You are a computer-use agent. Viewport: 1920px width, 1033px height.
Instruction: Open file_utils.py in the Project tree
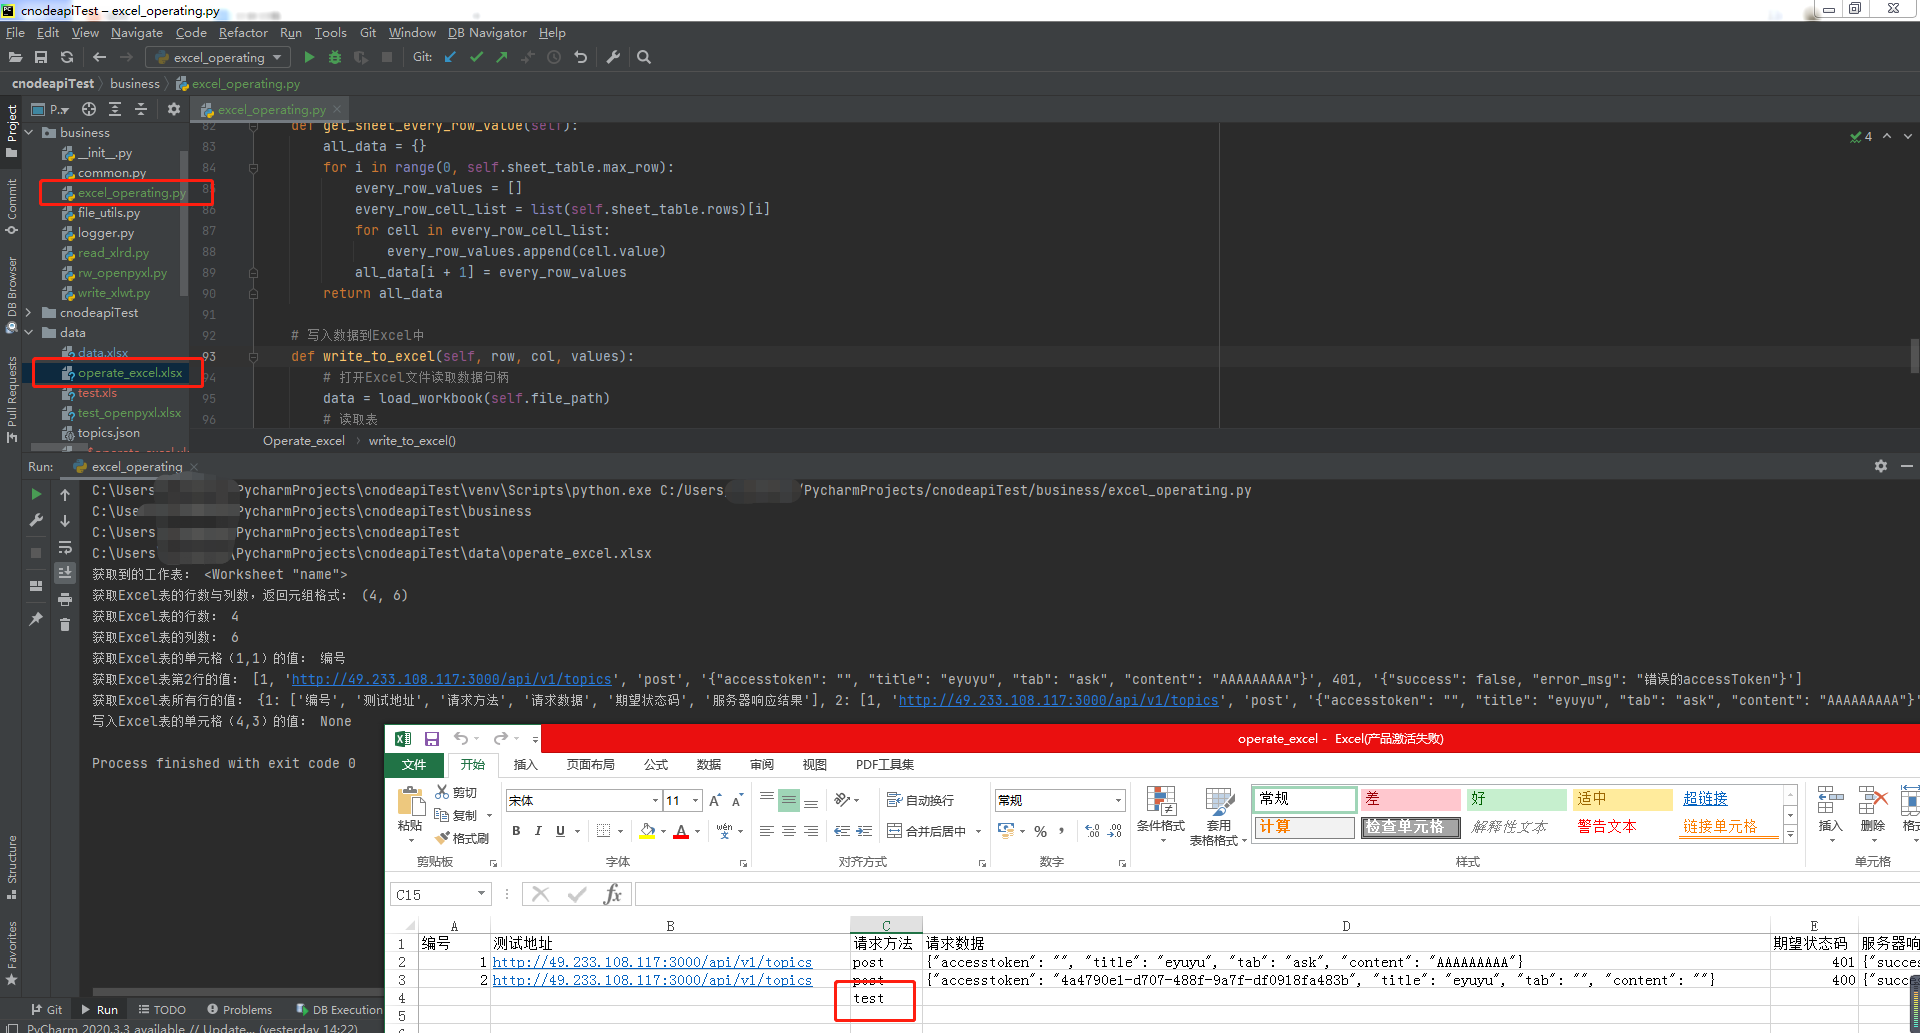pos(108,213)
